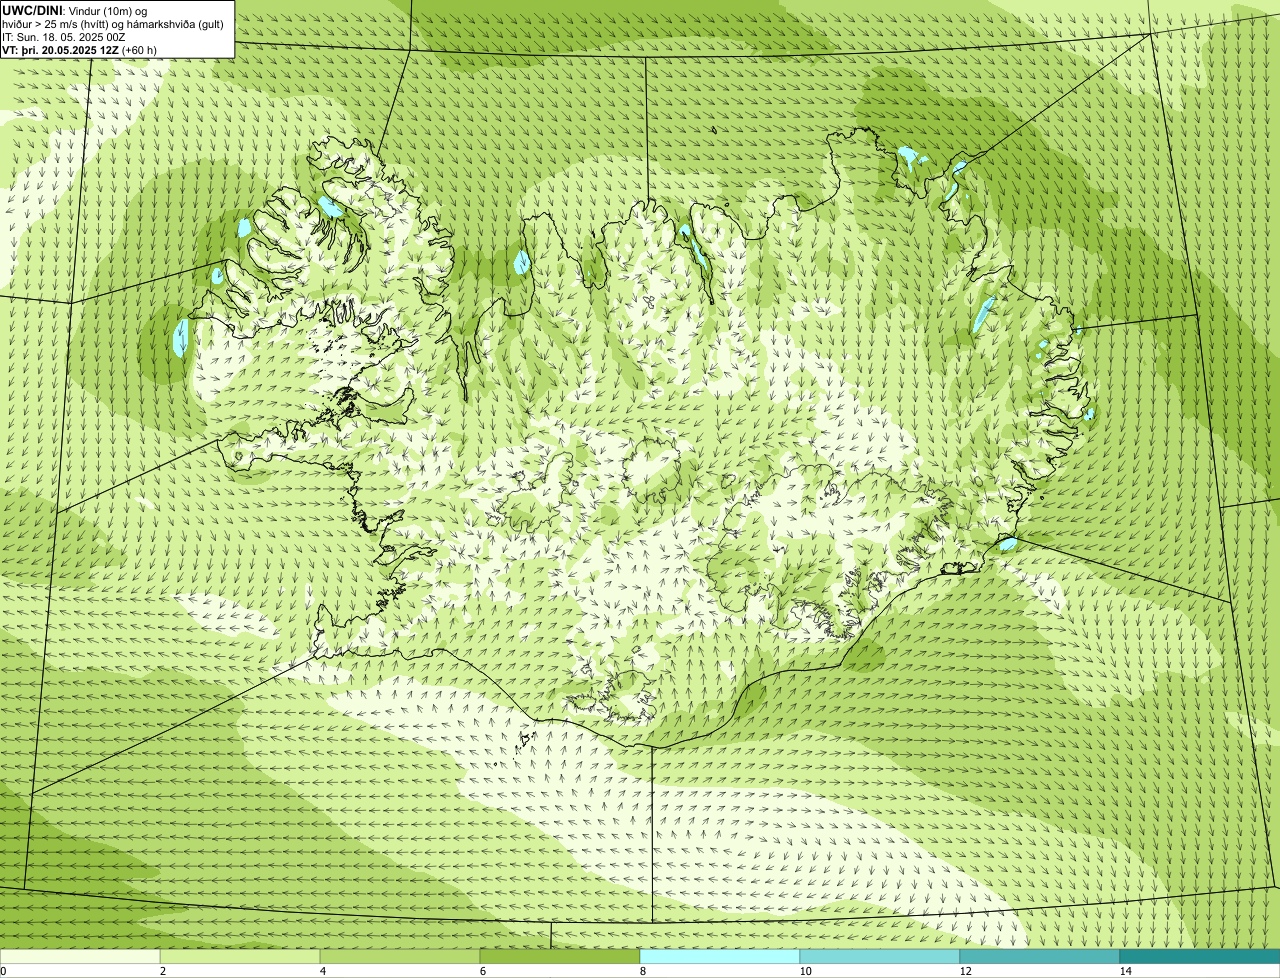
Task: Click the 'IT: Sun. 18. 05. 2025 00Z' line
Action: pos(64,37)
